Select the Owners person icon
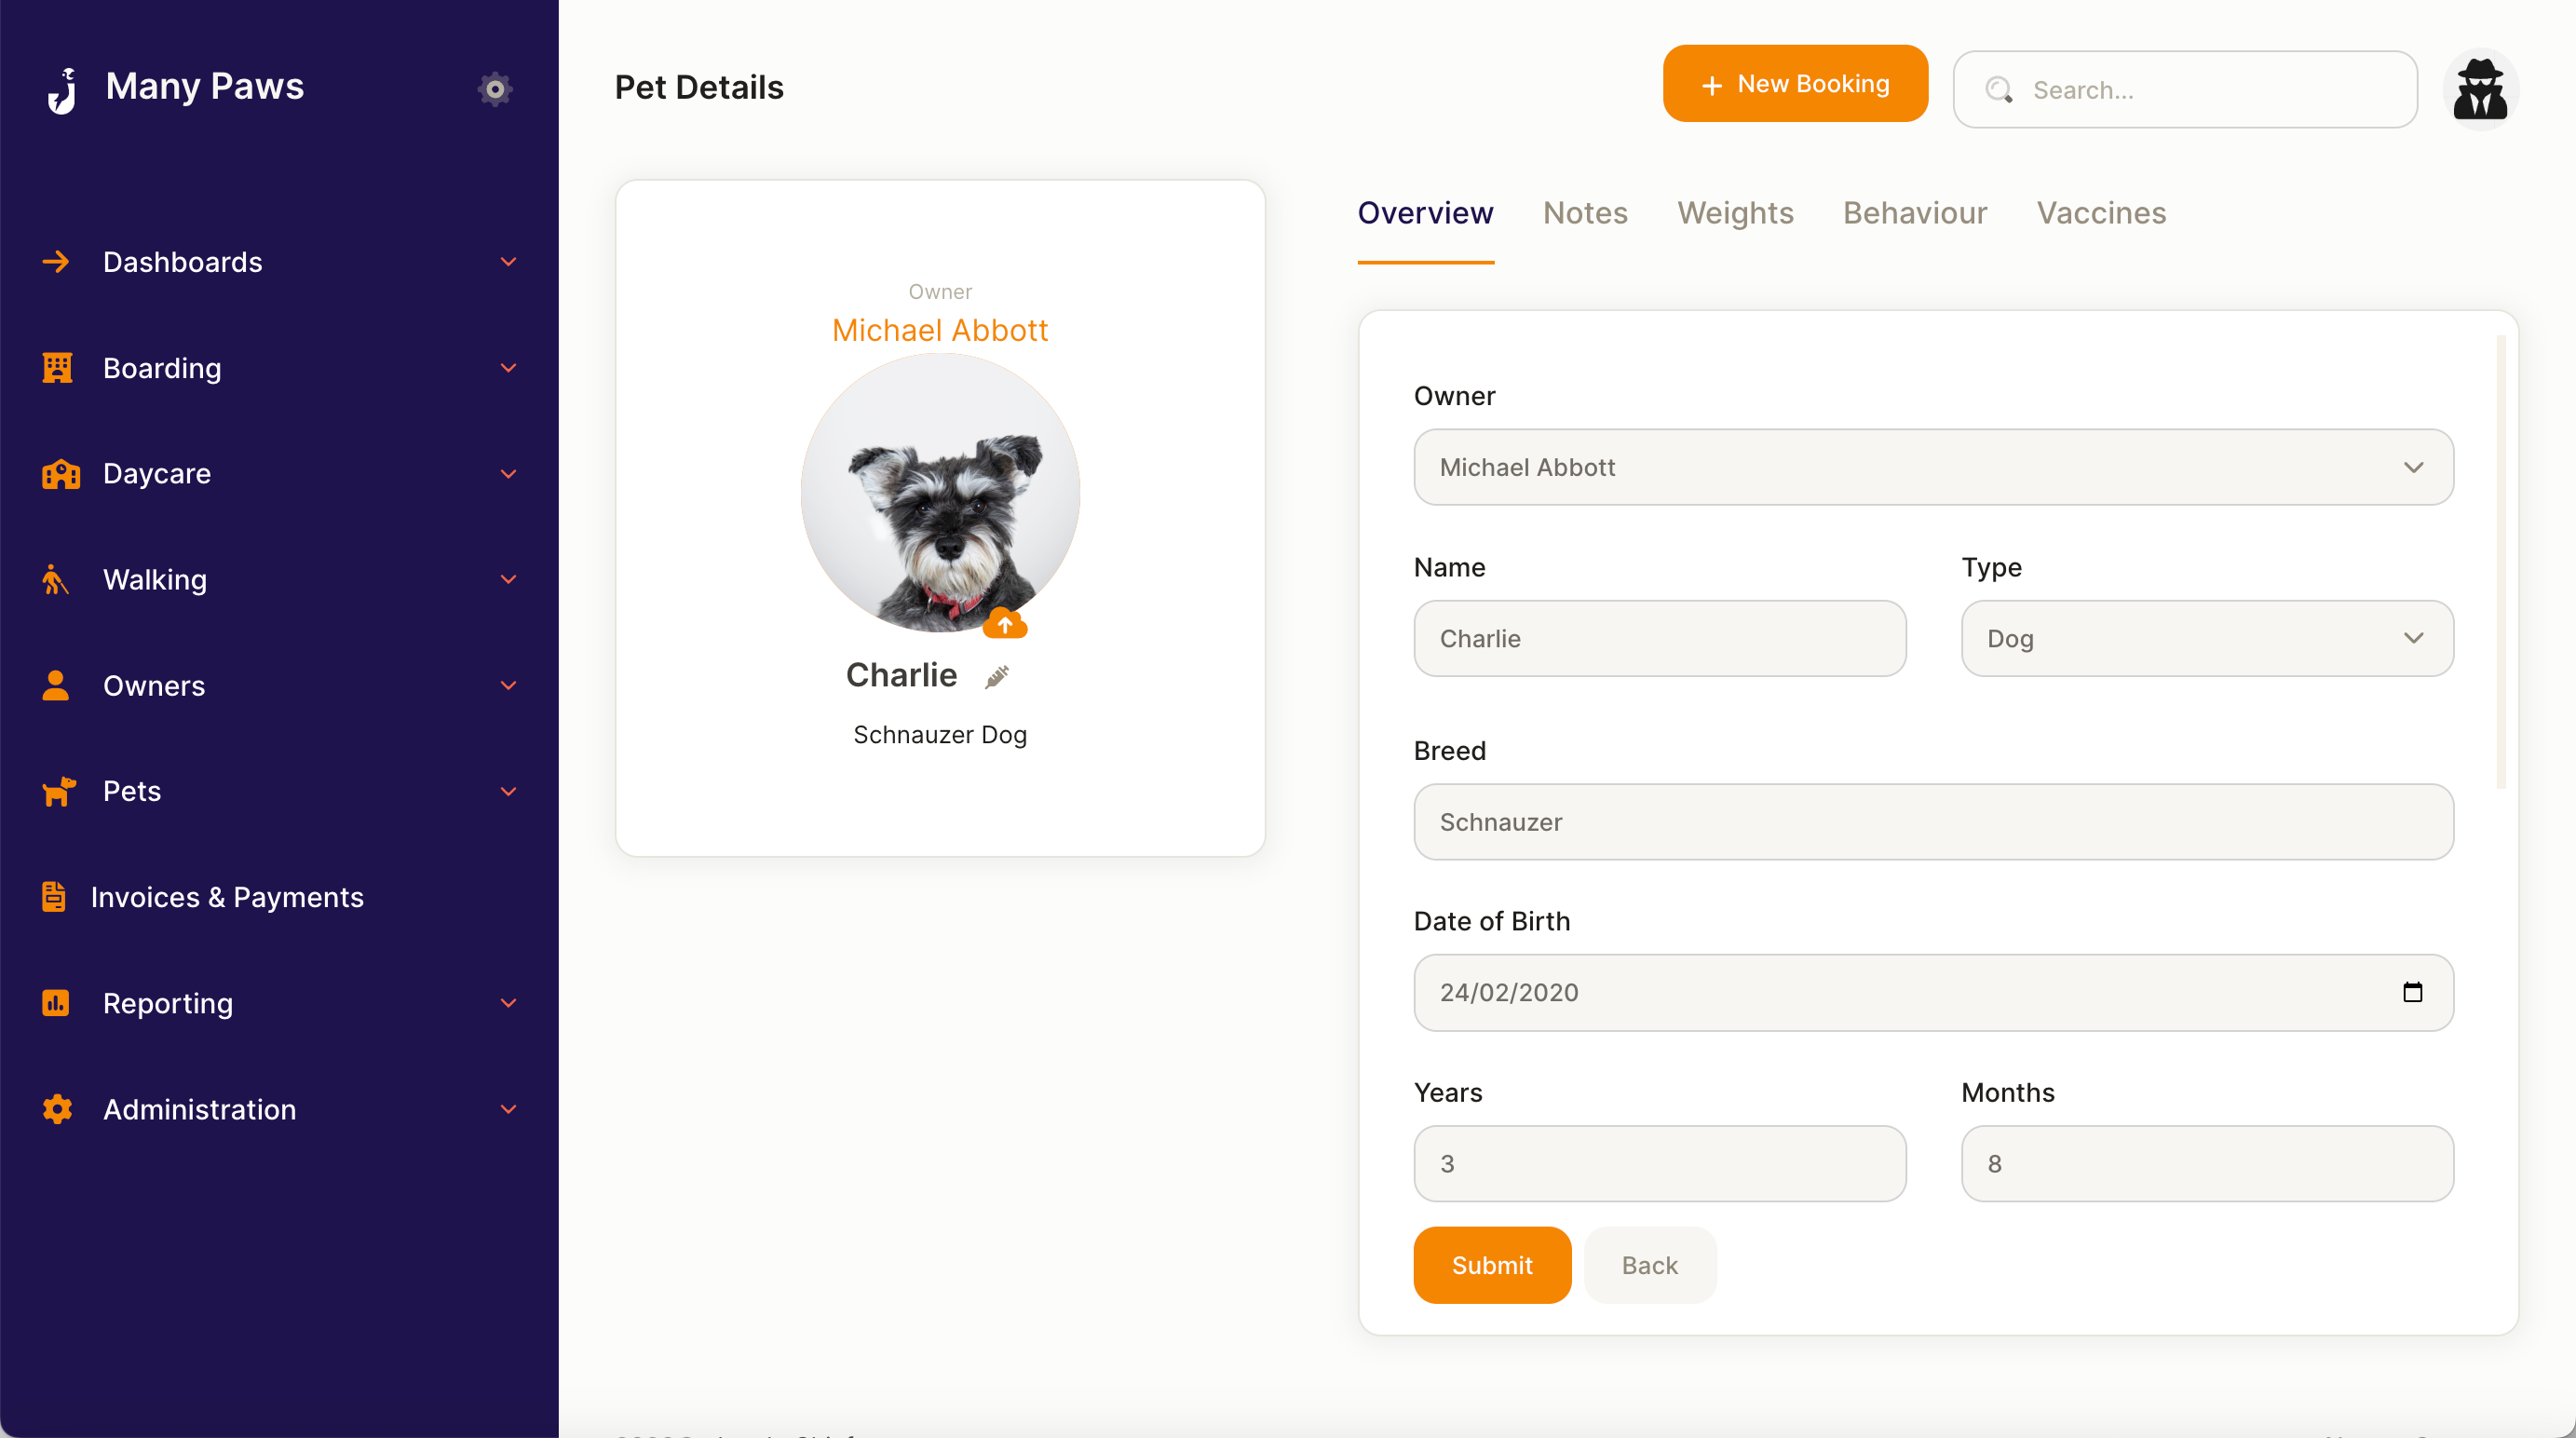 pyautogui.click(x=55, y=685)
